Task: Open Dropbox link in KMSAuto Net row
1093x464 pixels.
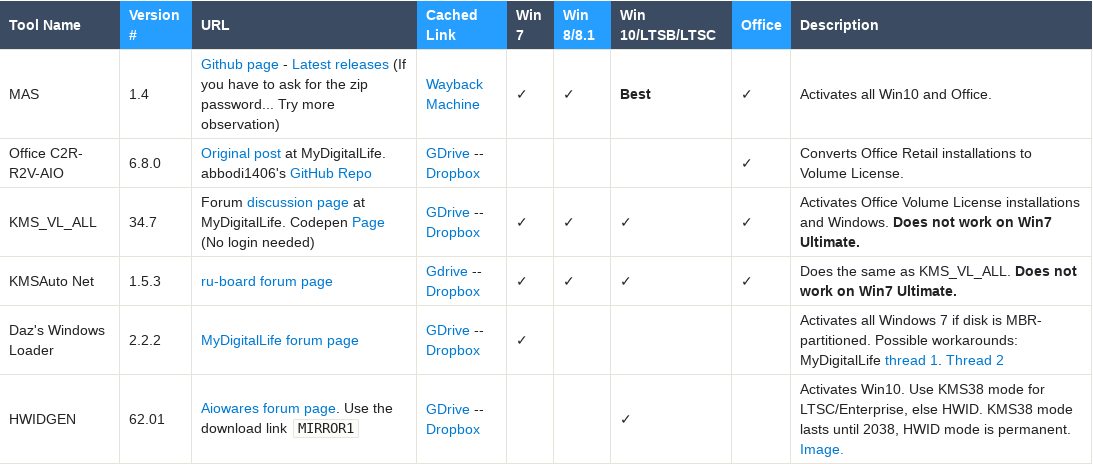Action: [x=453, y=291]
